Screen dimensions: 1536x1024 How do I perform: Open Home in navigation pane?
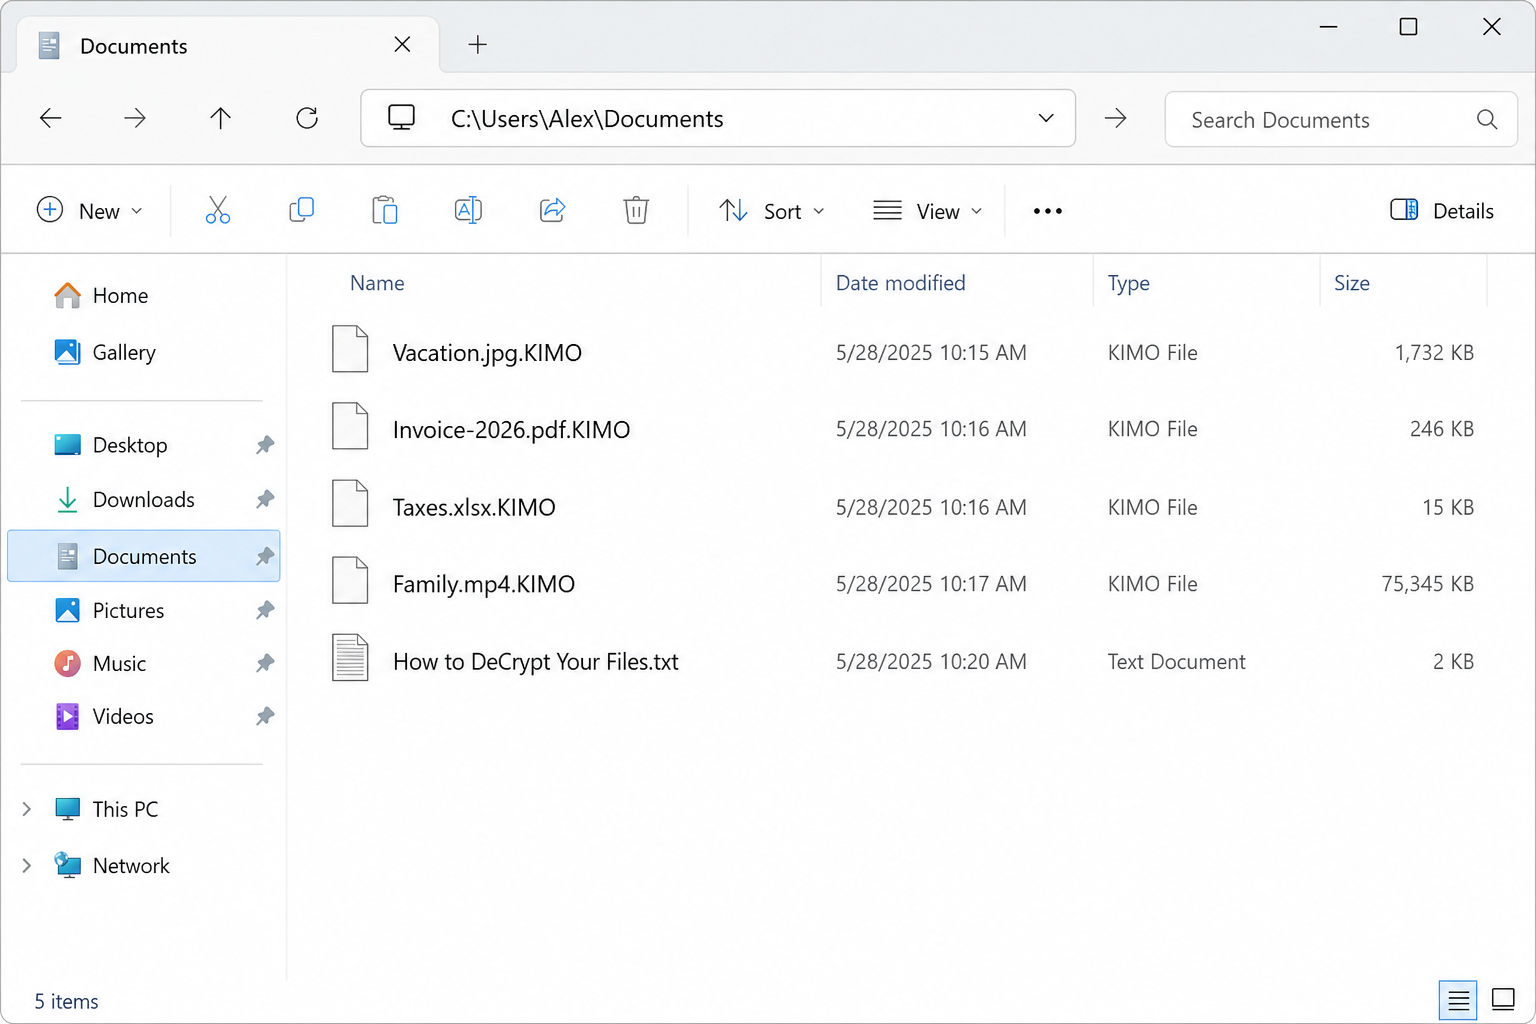click(x=100, y=296)
